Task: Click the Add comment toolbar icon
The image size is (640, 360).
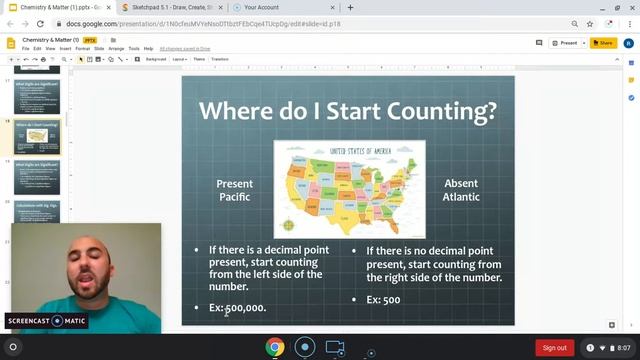Action: (x=137, y=60)
